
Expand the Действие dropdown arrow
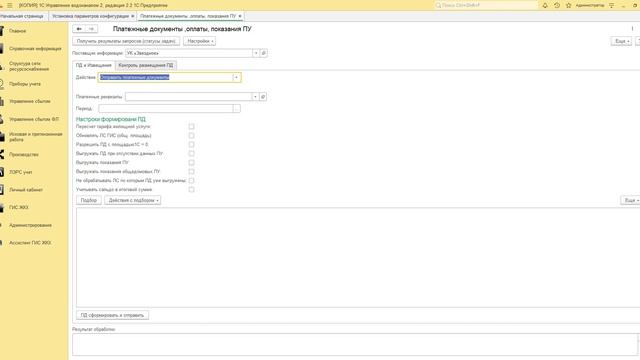[x=236, y=78]
